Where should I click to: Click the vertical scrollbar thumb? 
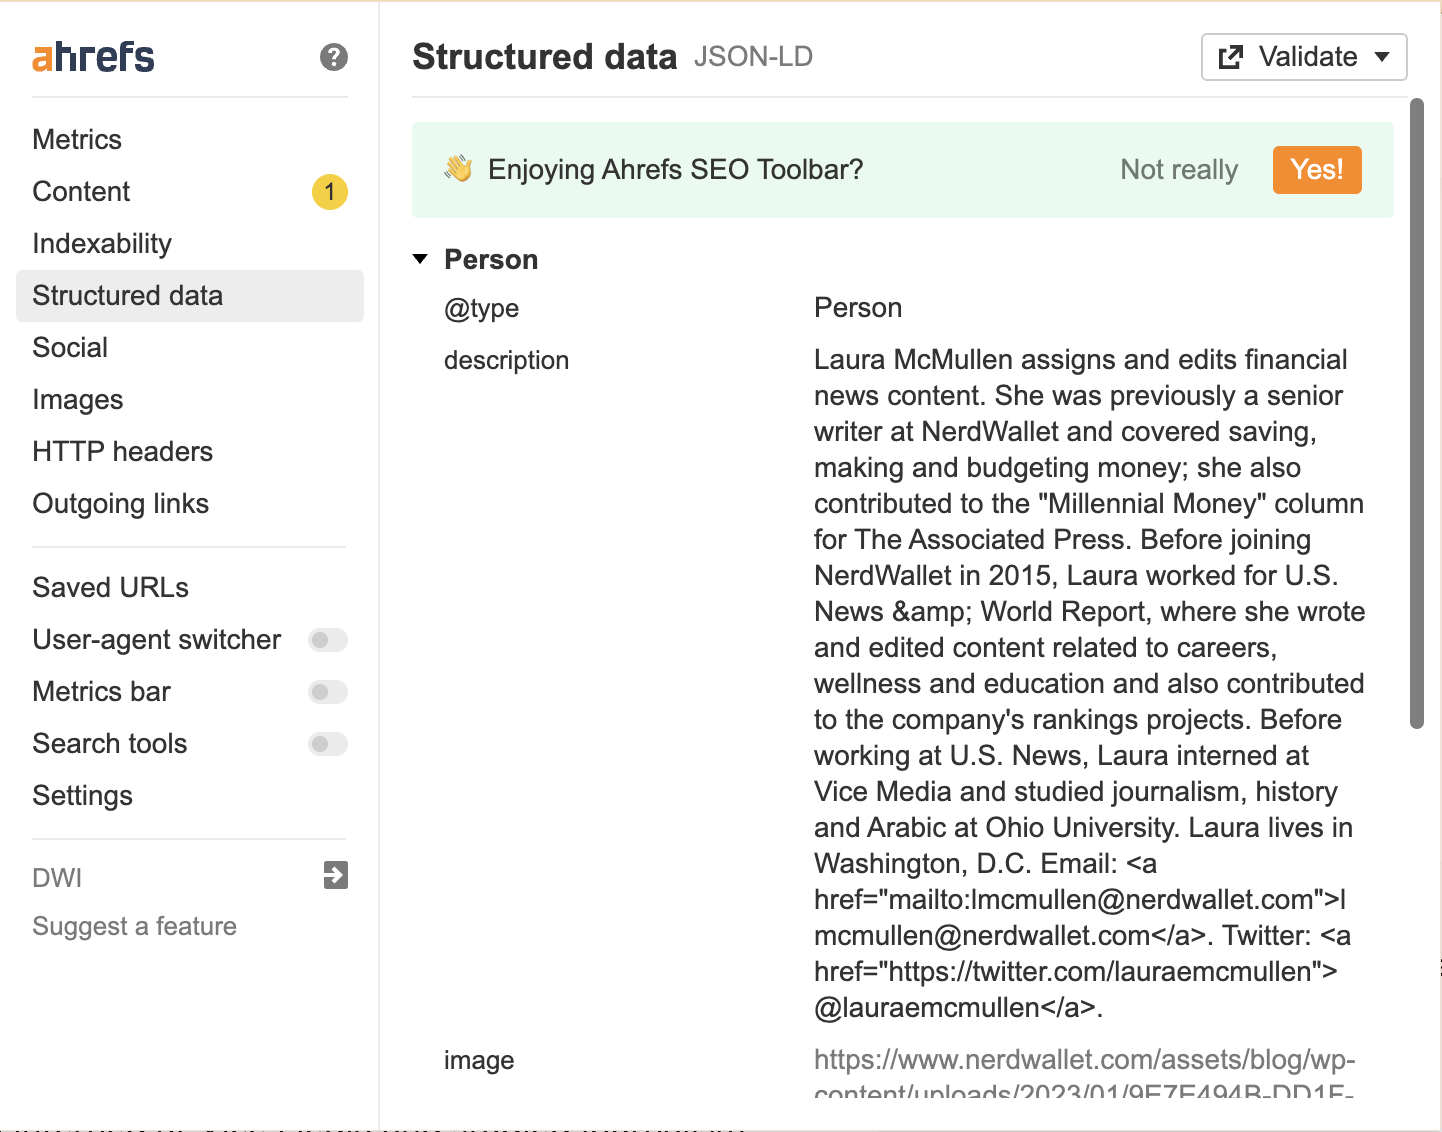click(x=1416, y=414)
